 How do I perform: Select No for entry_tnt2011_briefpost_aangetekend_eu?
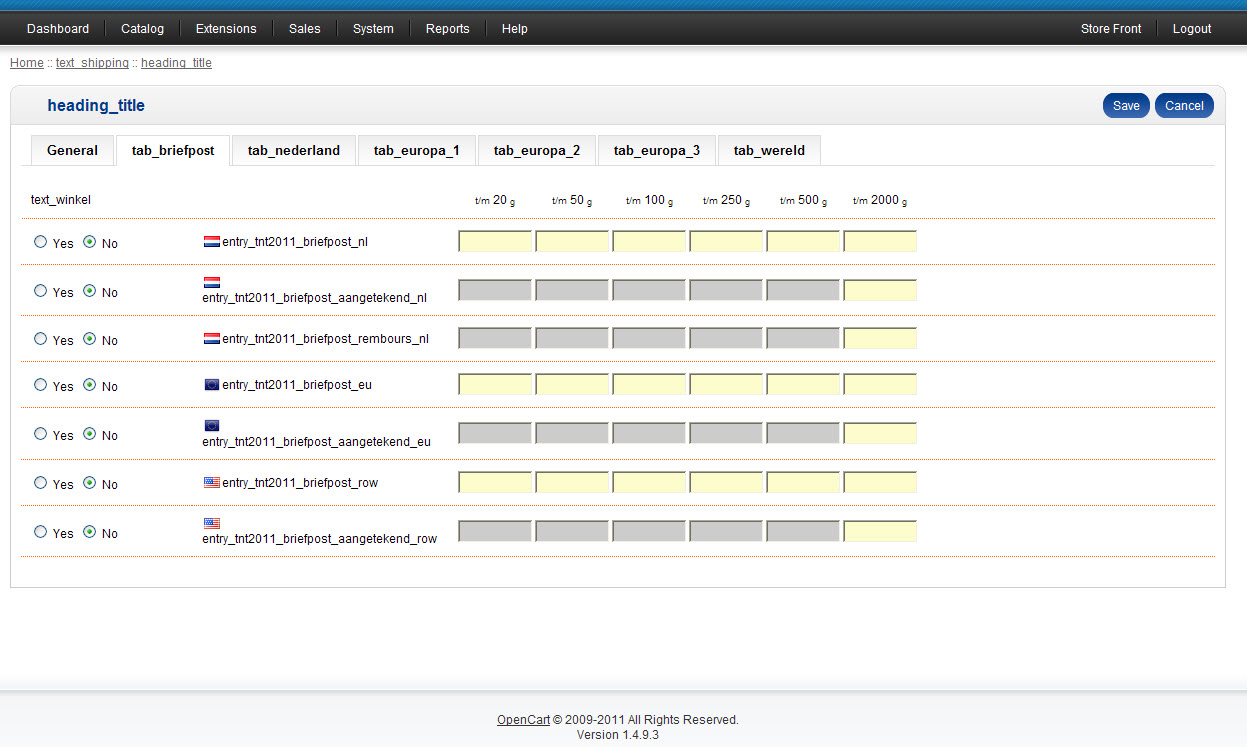pos(90,433)
